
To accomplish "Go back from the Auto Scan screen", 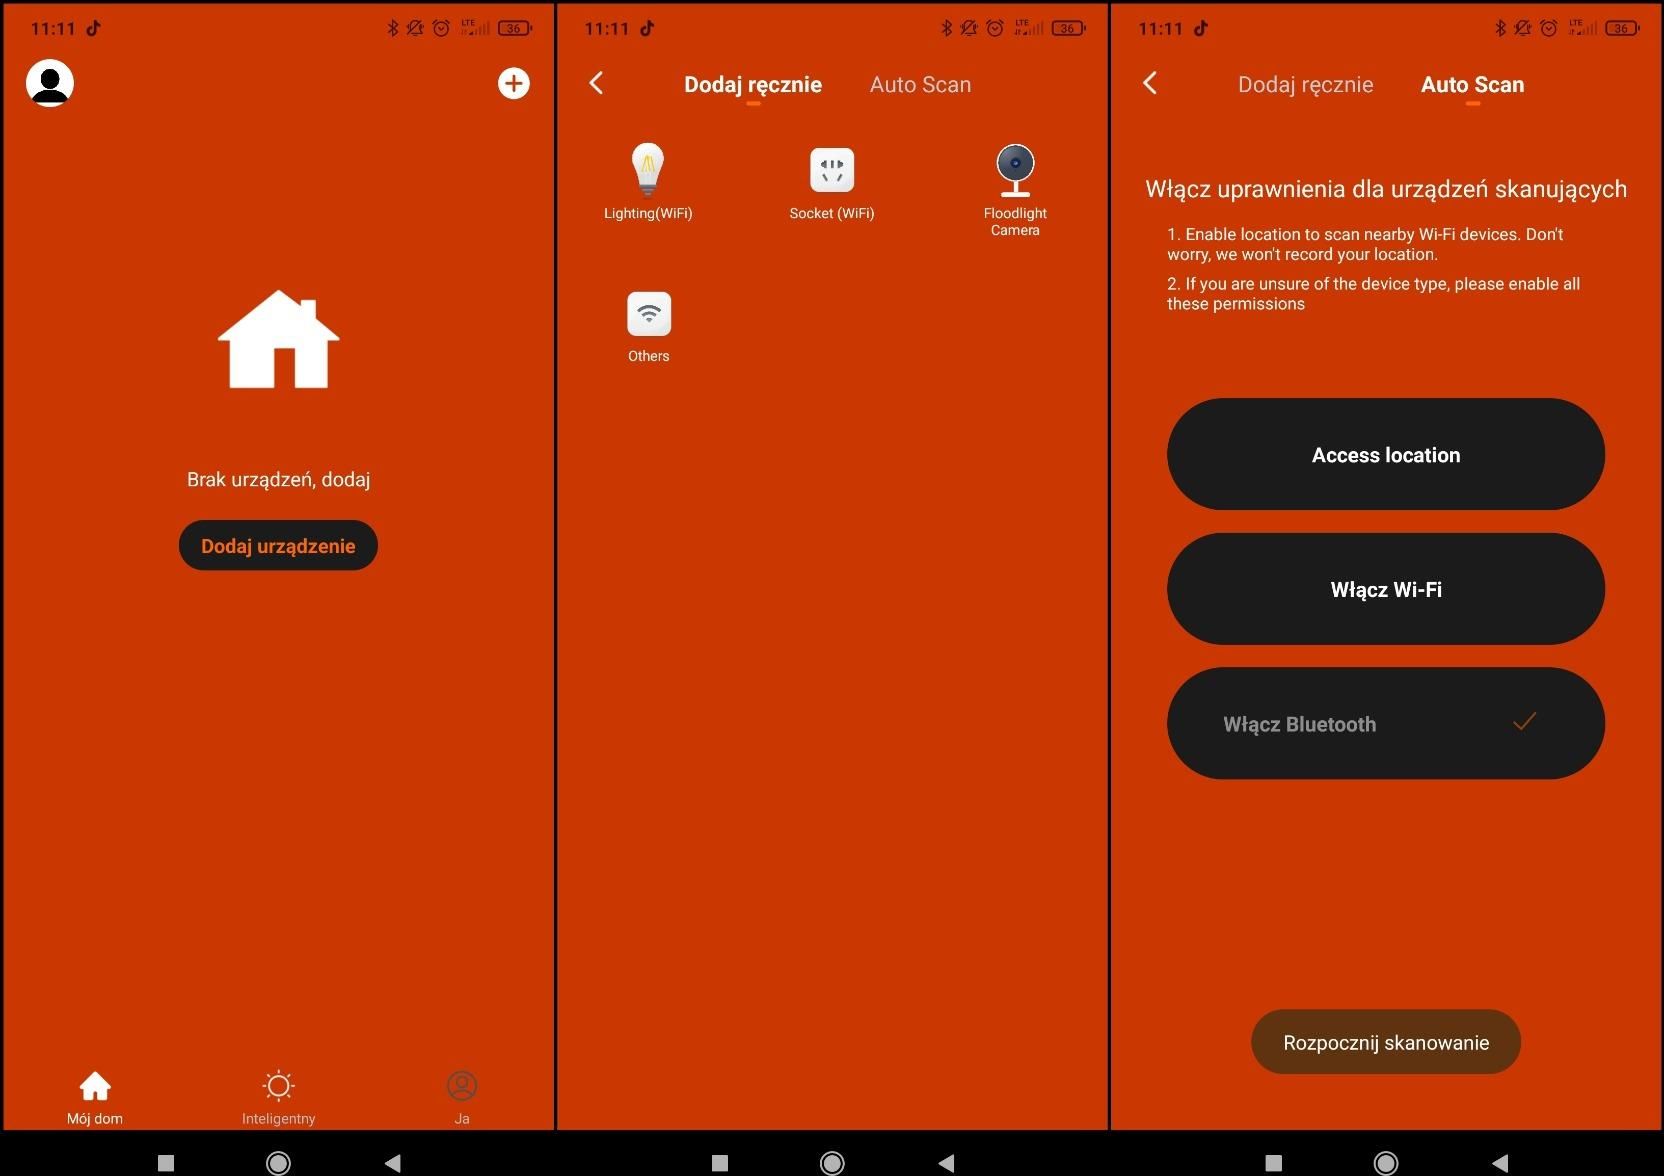I will (x=1150, y=83).
